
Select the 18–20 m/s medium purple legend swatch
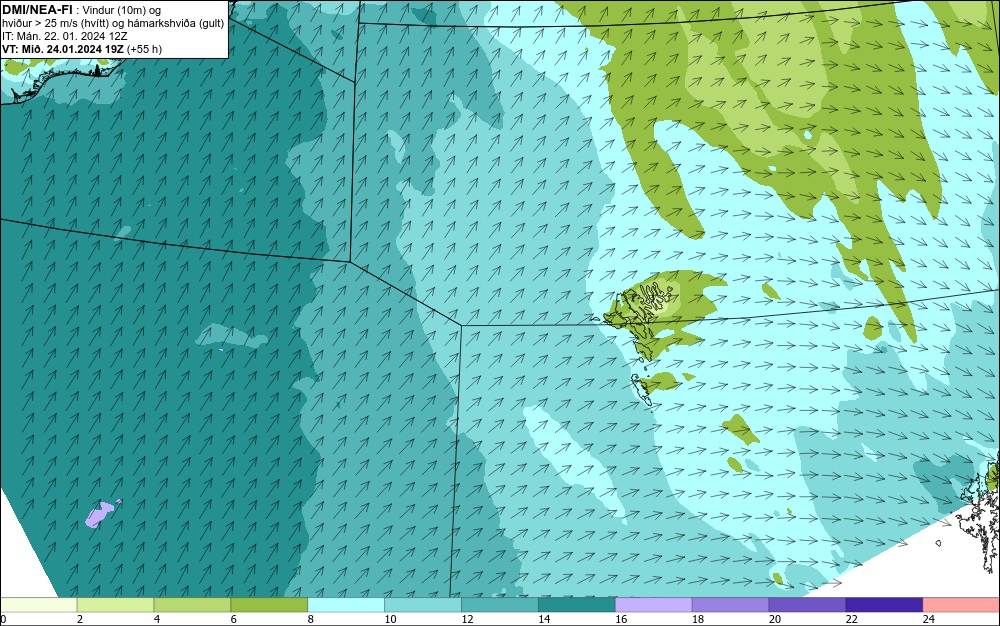pyautogui.click(x=730, y=605)
